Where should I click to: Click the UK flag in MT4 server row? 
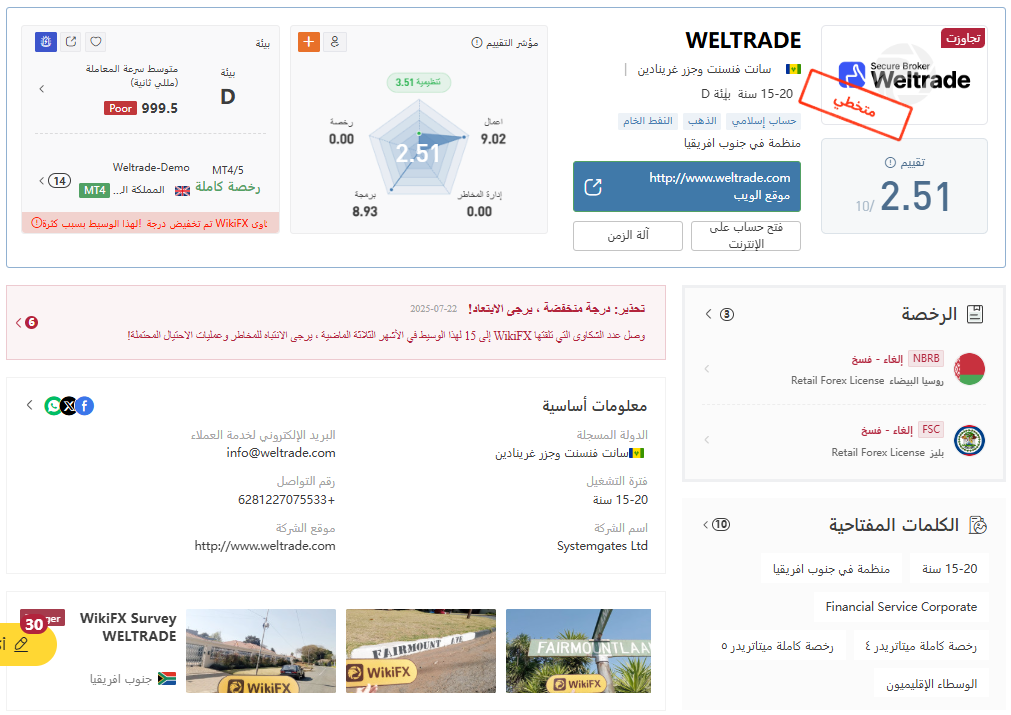click(x=182, y=191)
